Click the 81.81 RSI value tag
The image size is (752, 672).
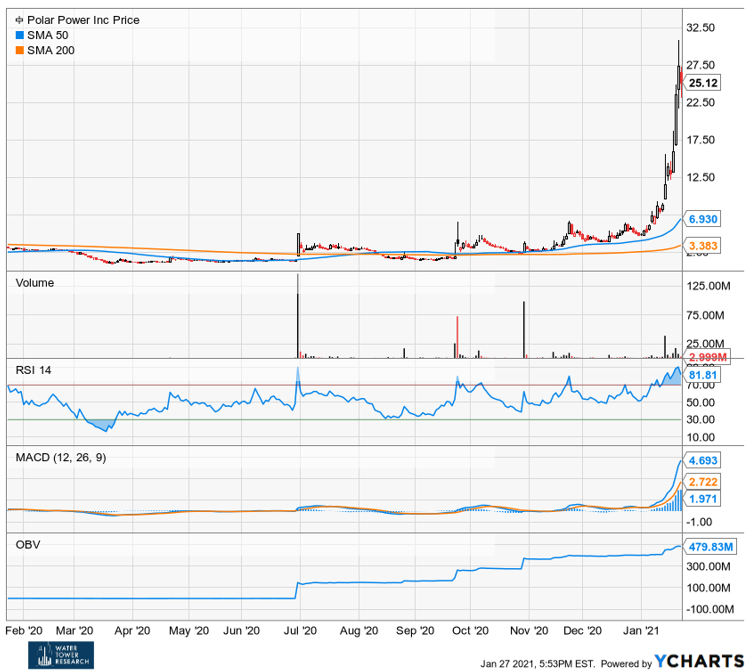click(x=702, y=375)
